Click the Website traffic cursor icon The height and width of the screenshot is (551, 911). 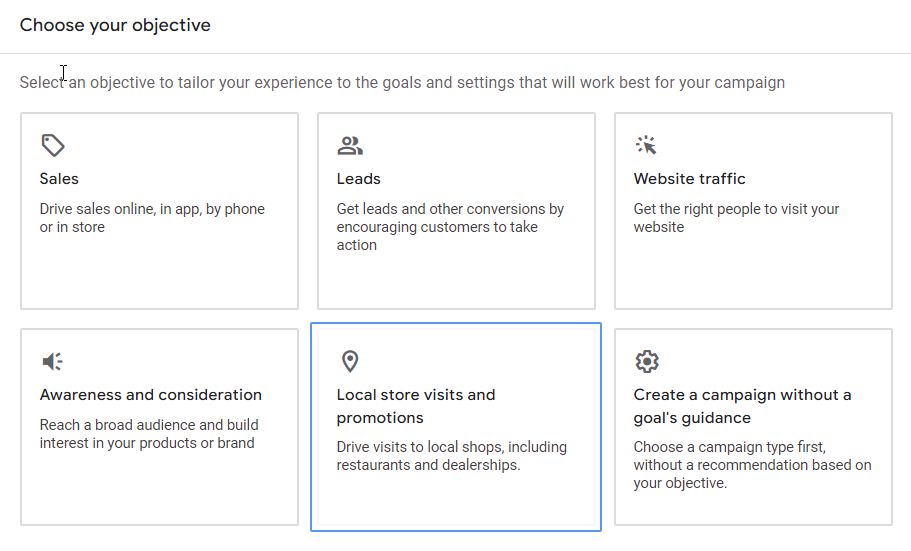coord(647,146)
